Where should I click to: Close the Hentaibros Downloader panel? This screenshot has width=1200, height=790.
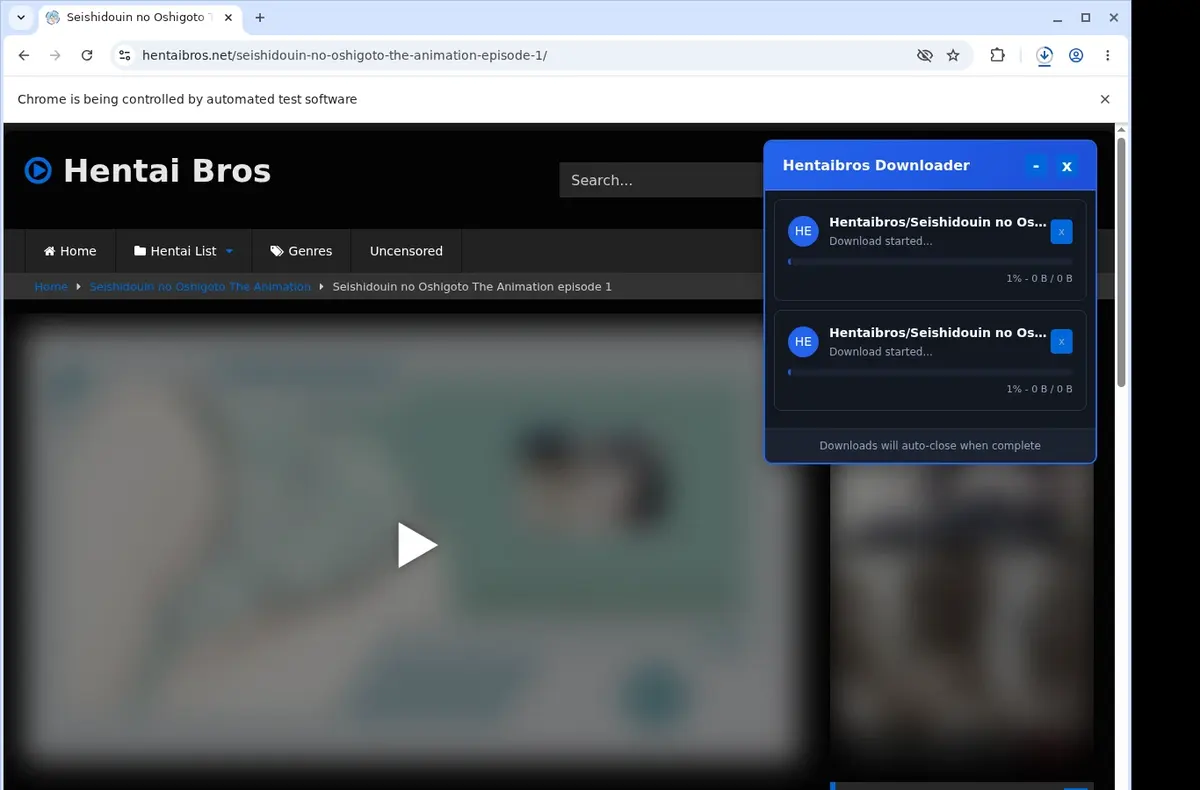coord(1067,166)
